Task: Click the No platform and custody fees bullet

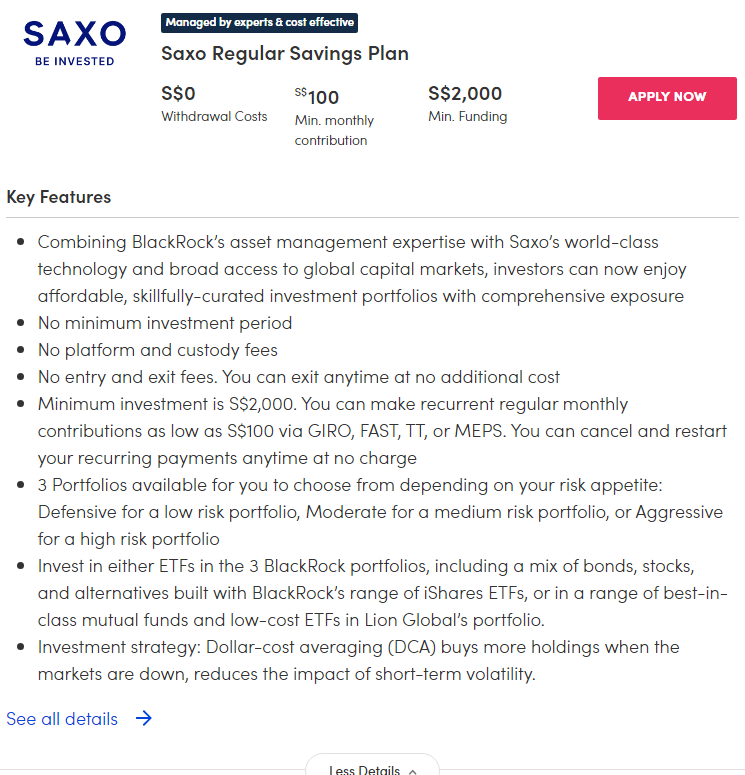Action: [x=158, y=350]
